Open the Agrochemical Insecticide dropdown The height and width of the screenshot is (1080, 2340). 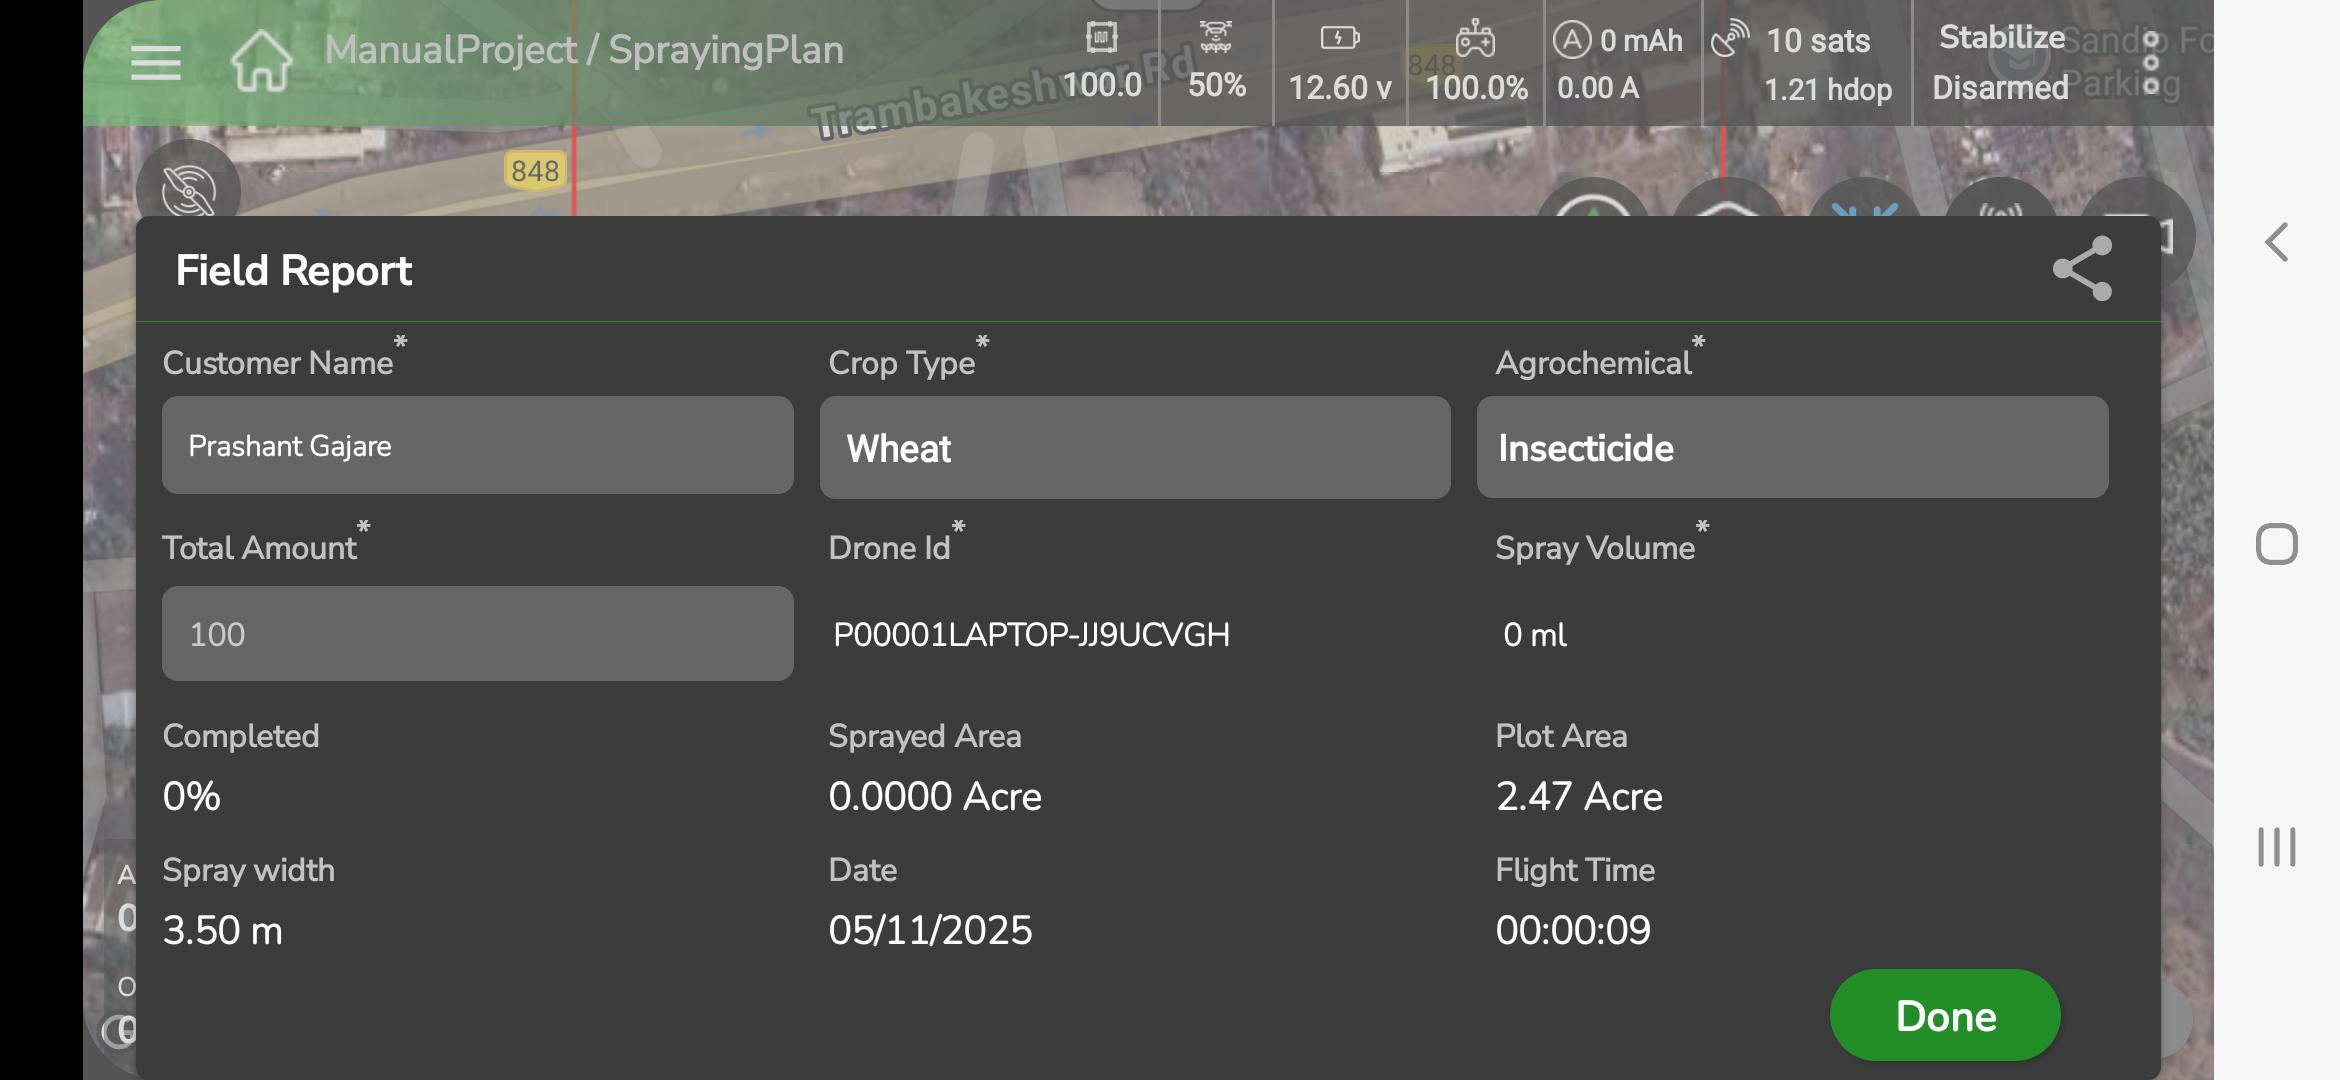[1792, 447]
